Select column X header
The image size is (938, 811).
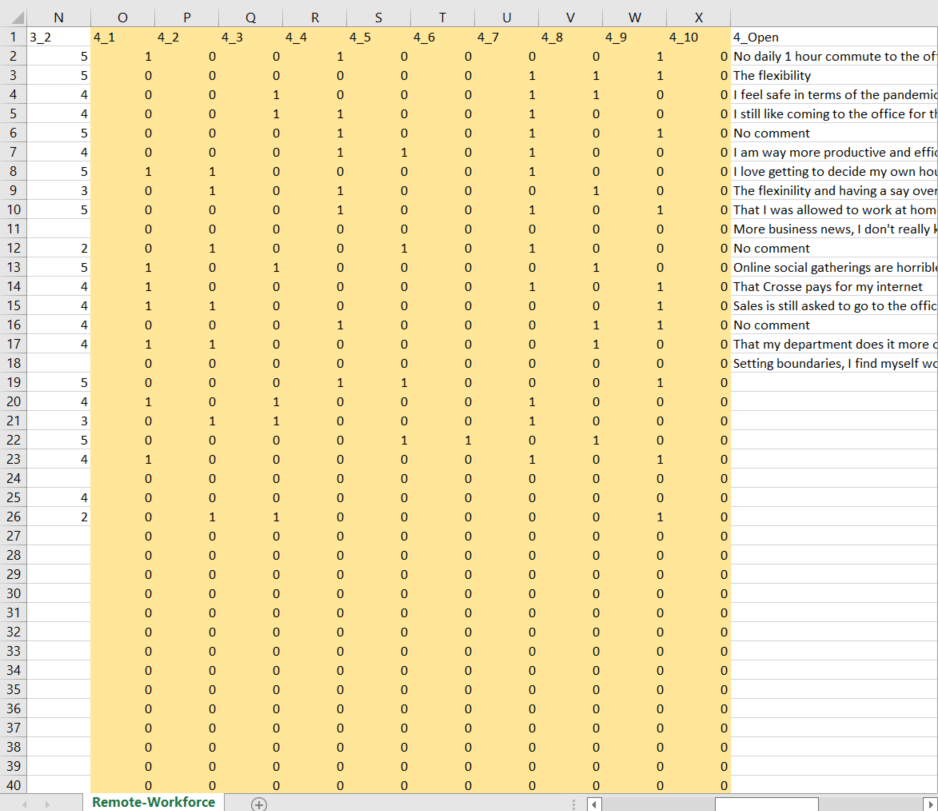pyautogui.click(x=698, y=17)
